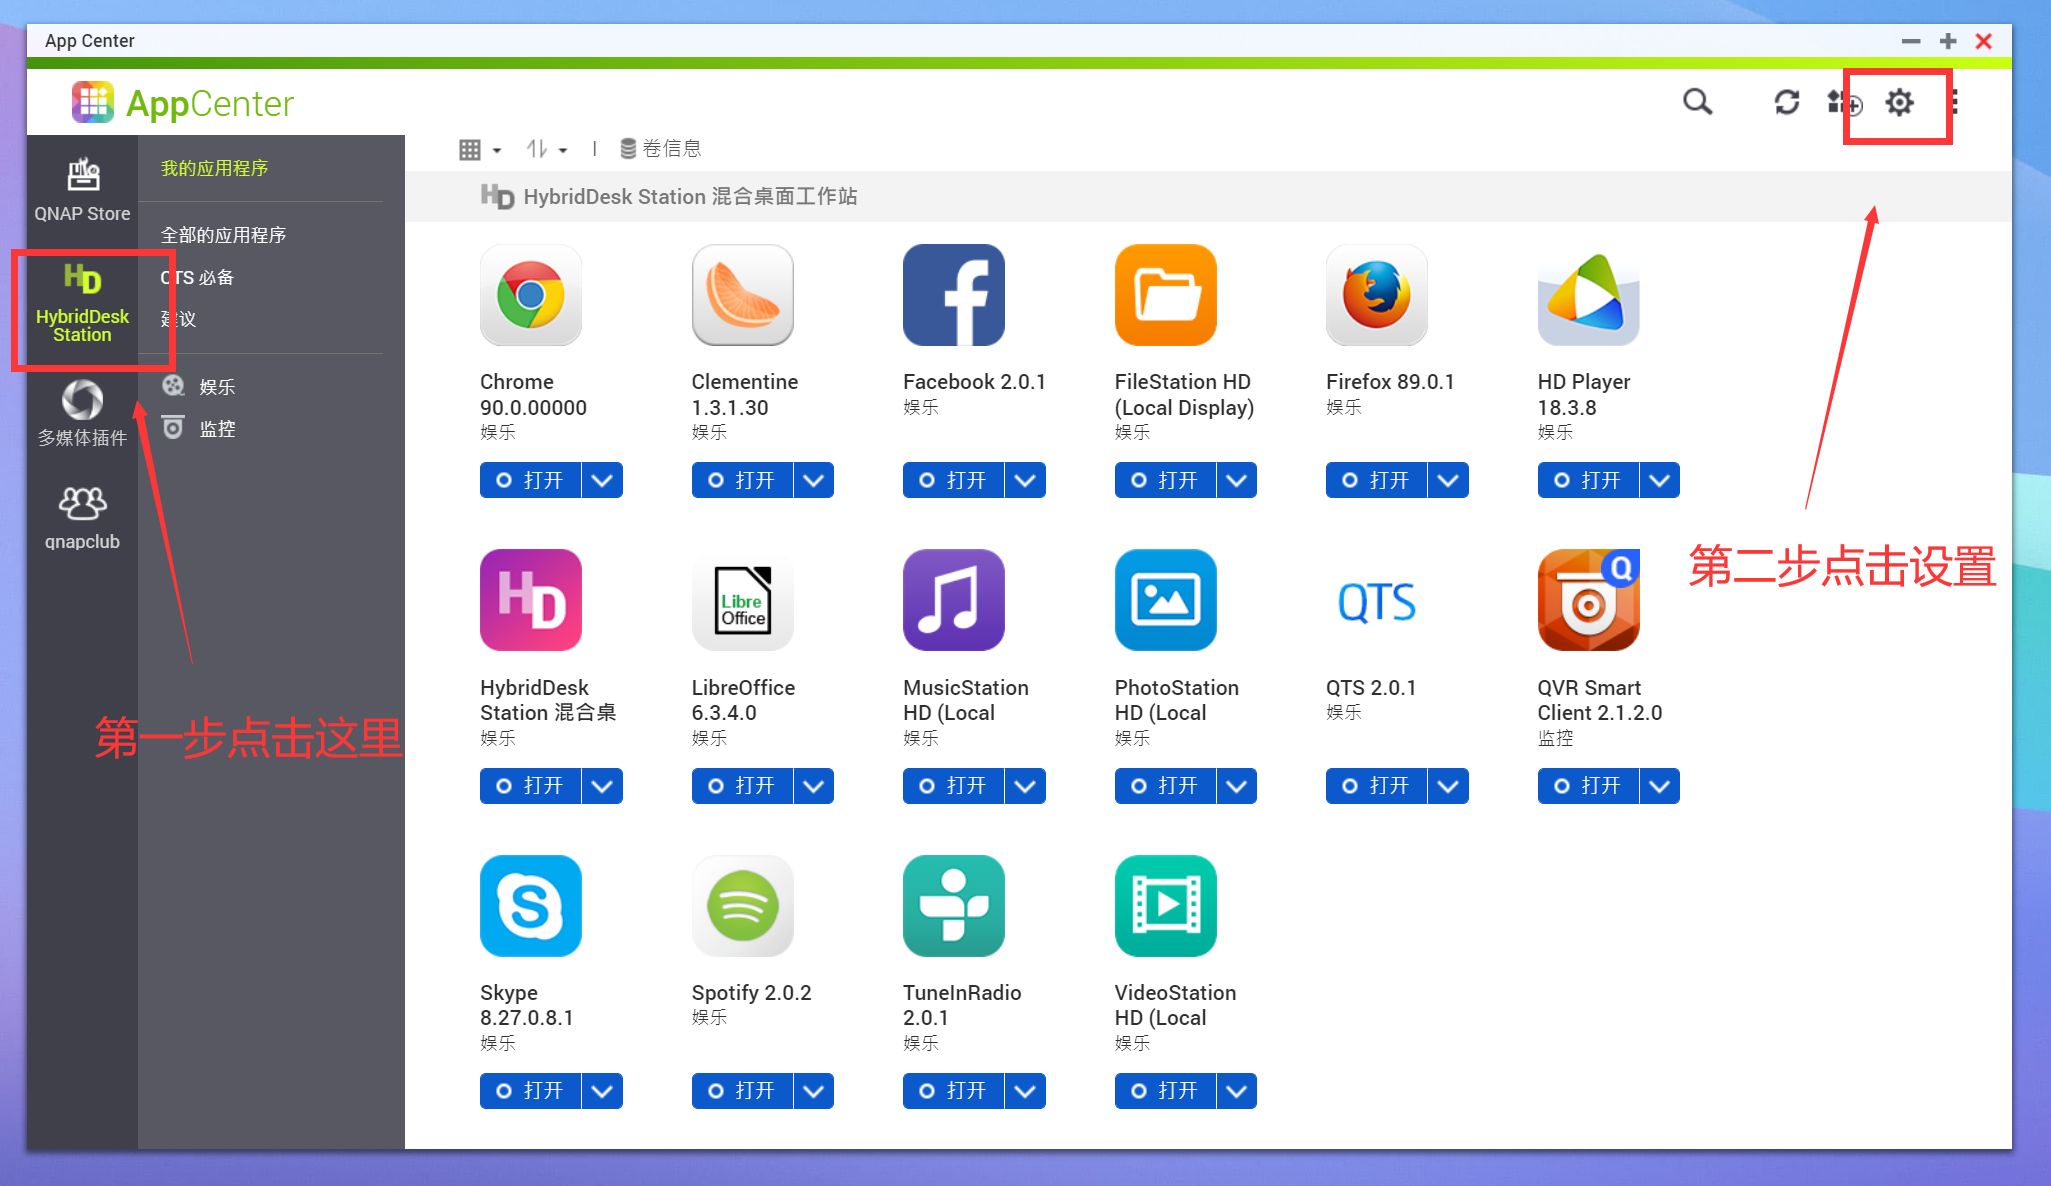Click the HD Player app icon
This screenshot has height=1186, width=2051.
coord(1589,295)
